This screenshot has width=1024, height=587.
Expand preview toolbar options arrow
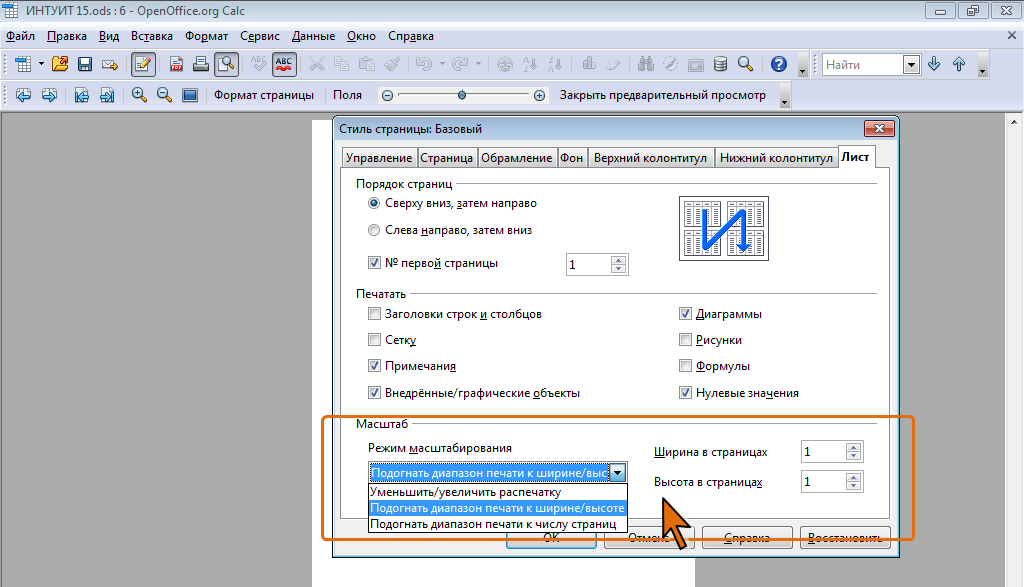(x=785, y=96)
